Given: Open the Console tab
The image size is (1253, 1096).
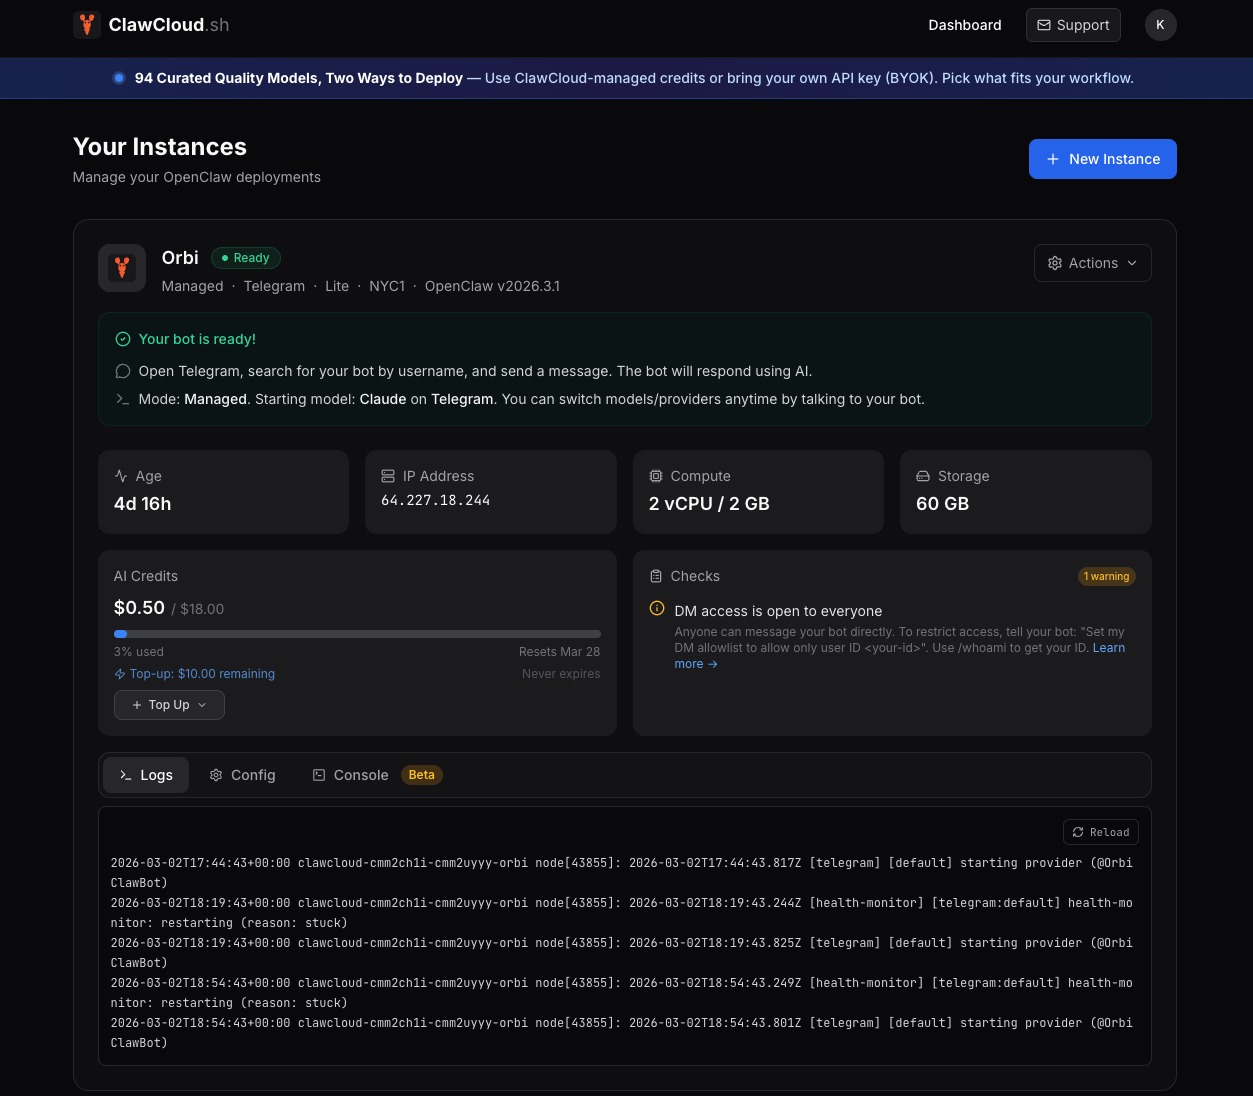Looking at the screenshot, I should tap(350, 775).
